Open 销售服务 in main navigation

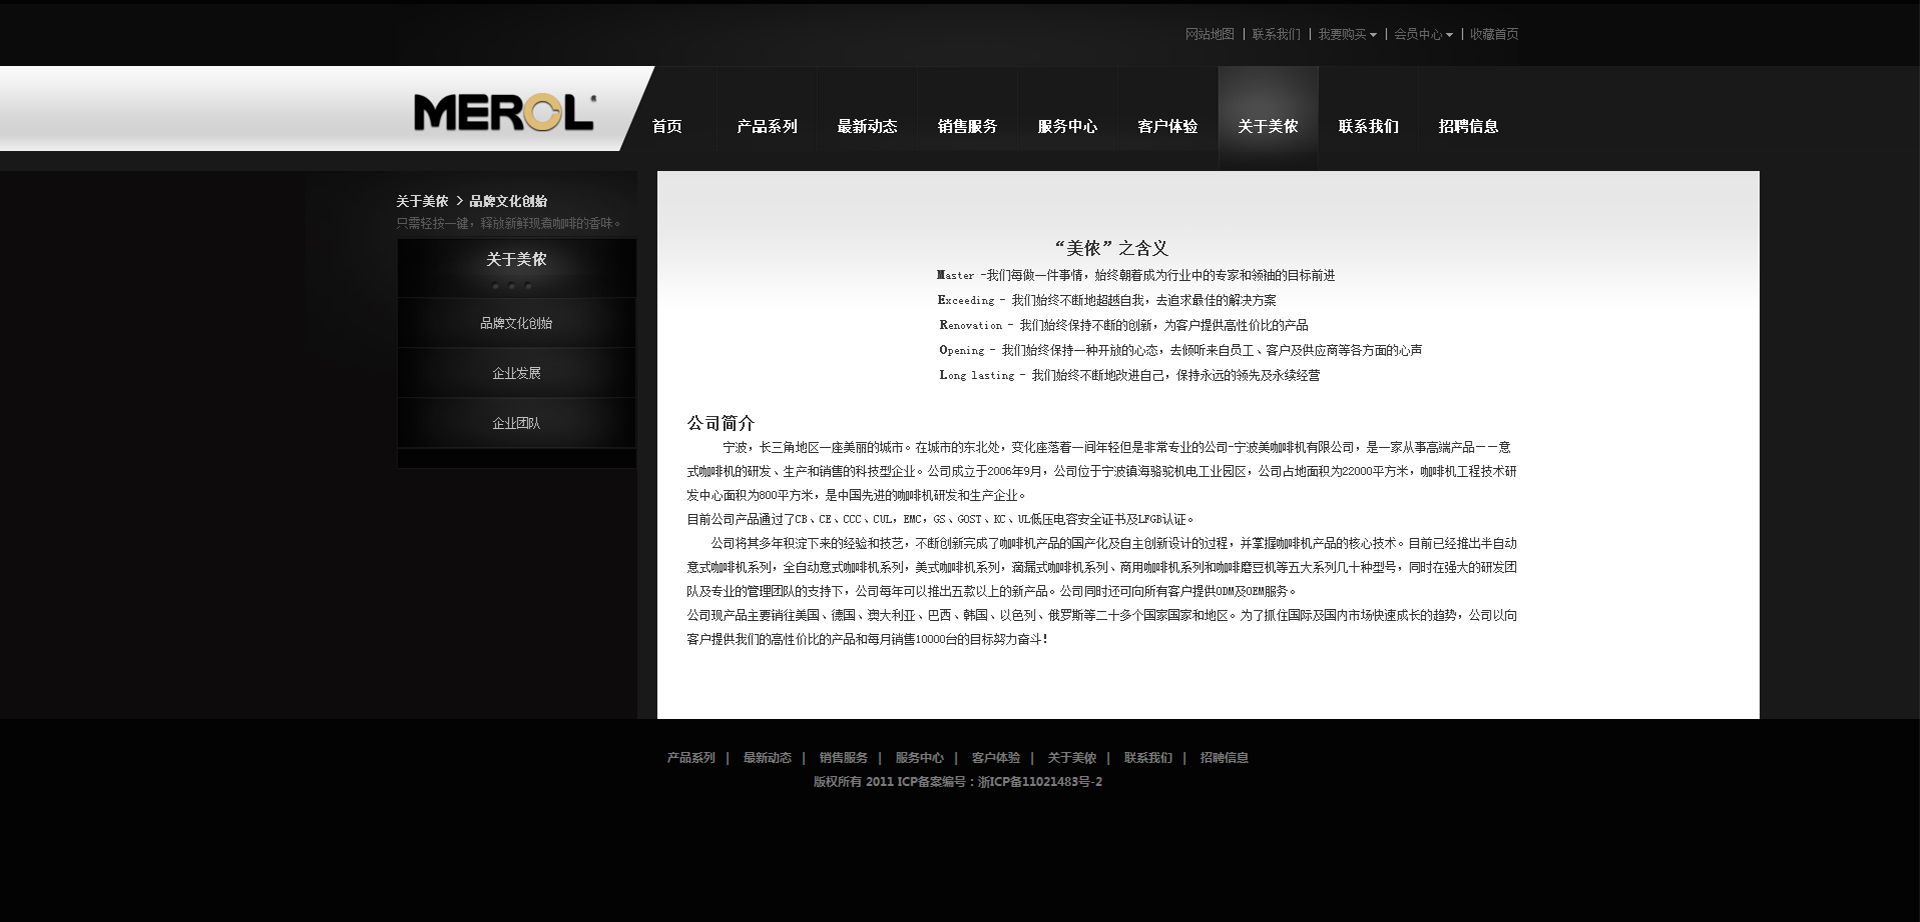tap(967, 126)
